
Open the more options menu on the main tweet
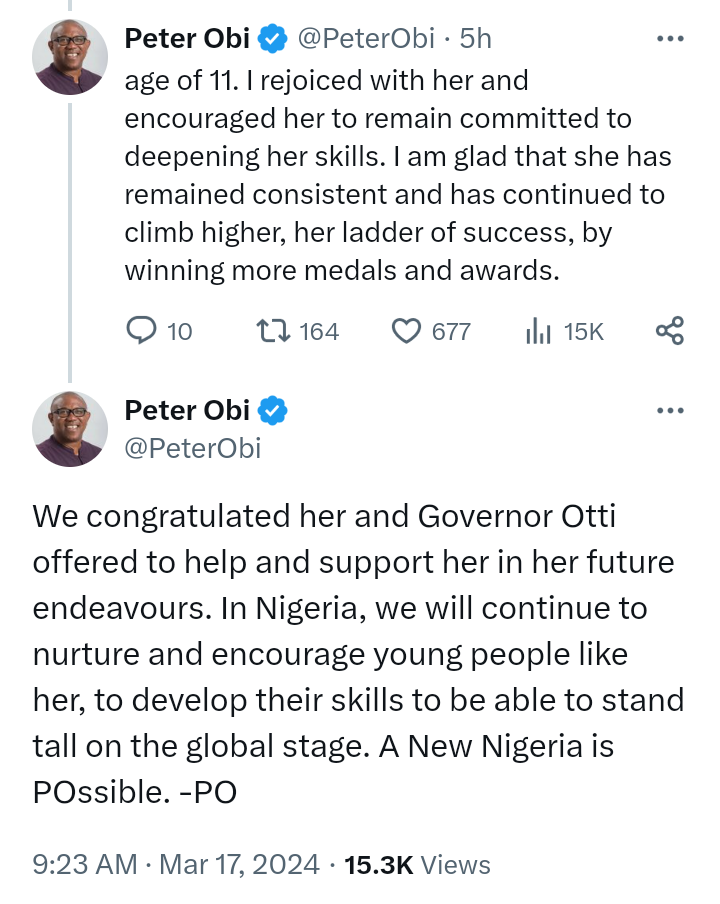click(669, 410)
